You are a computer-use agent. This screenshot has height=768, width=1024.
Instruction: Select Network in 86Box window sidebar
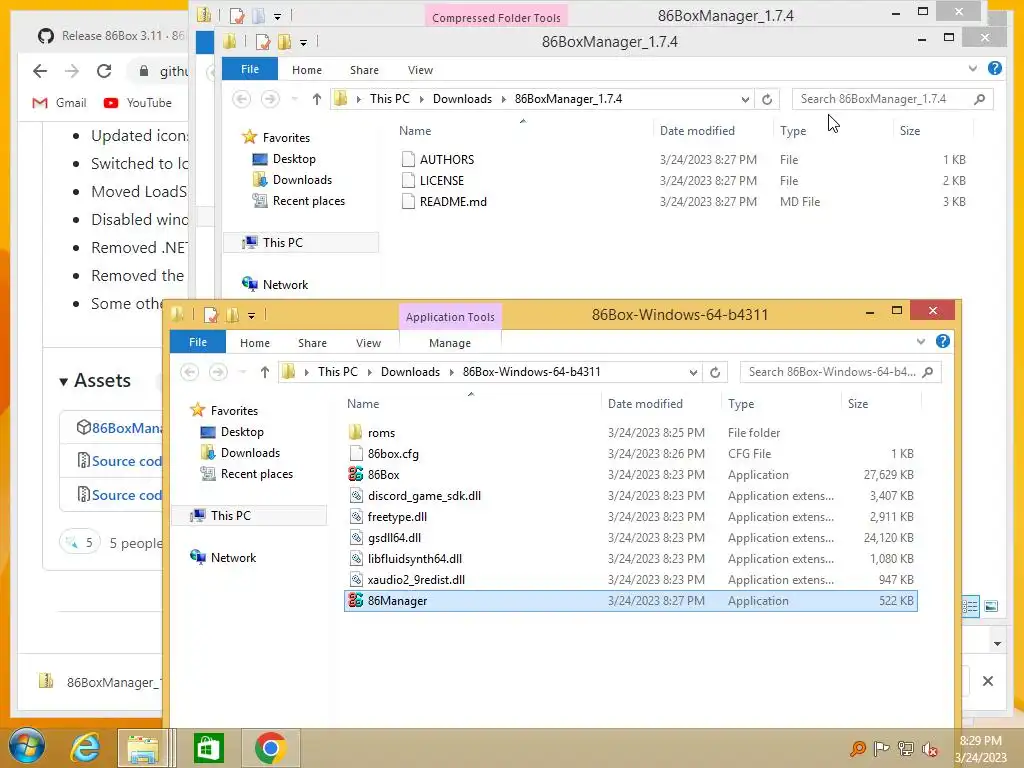(x=233, y=558)
